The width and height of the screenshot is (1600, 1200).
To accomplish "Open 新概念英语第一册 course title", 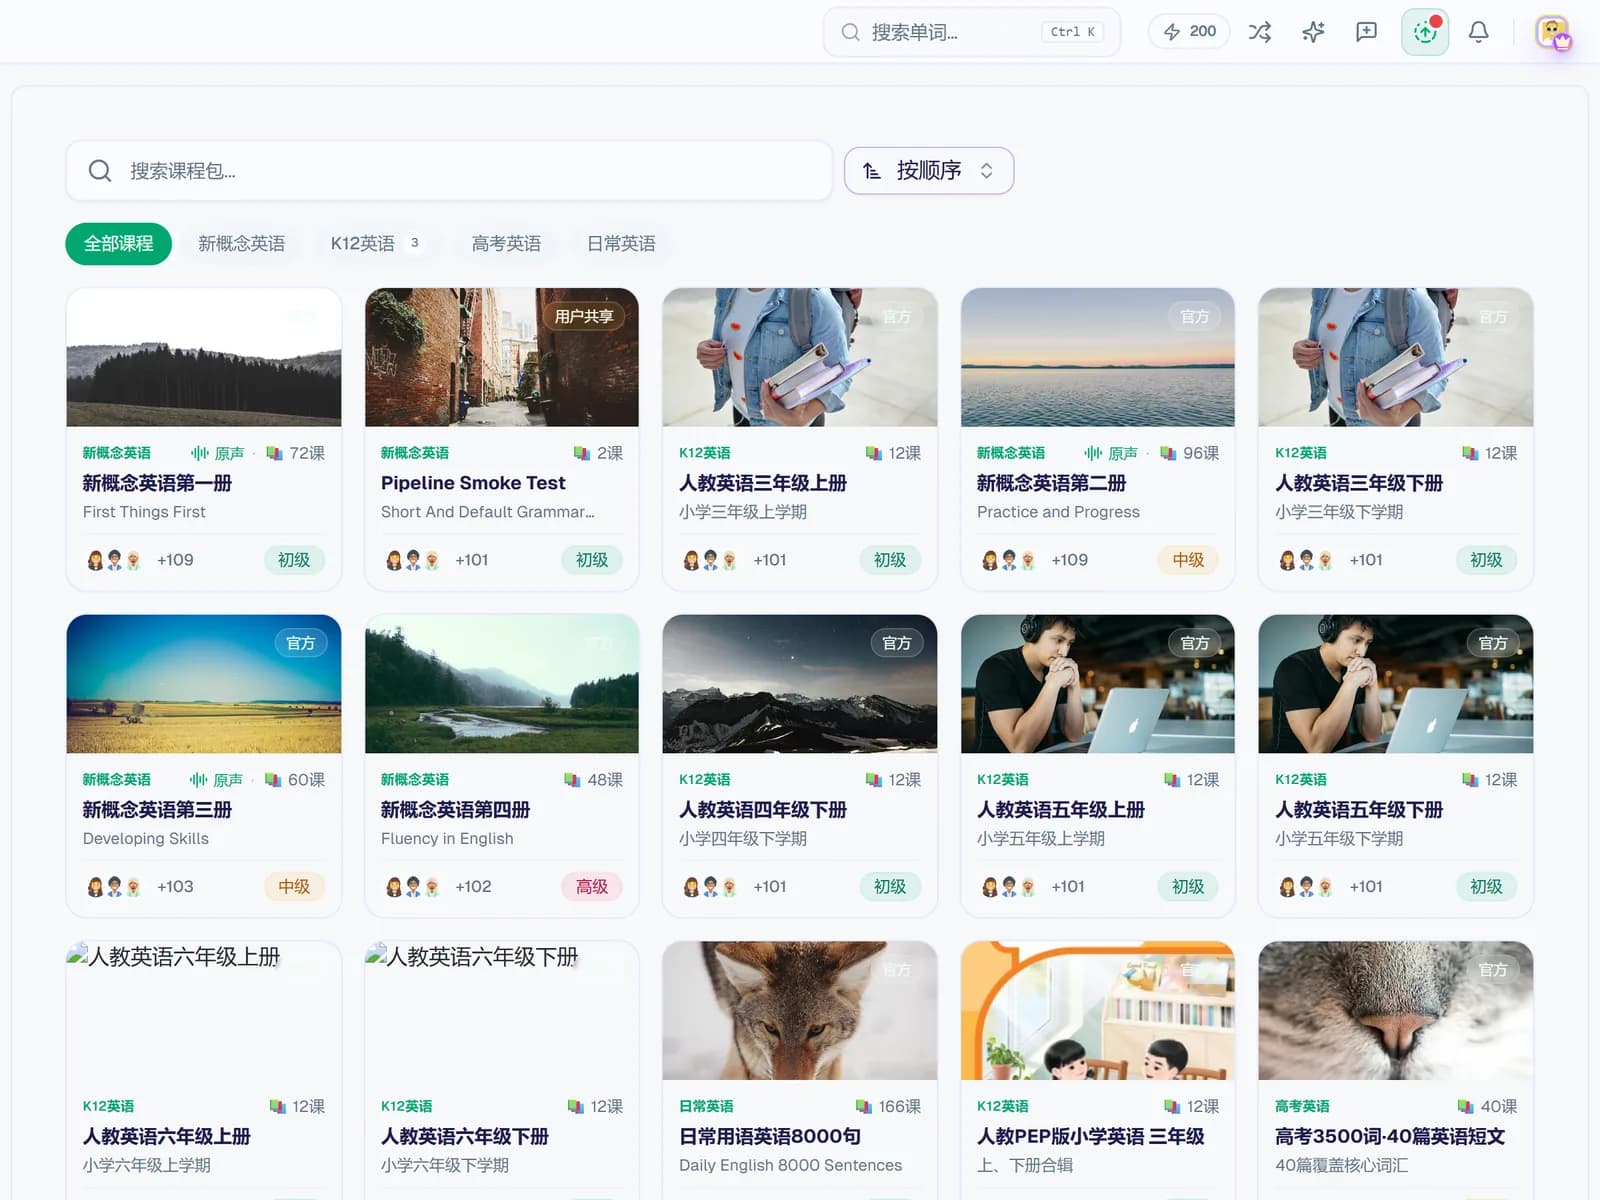I will pos(157,483).
